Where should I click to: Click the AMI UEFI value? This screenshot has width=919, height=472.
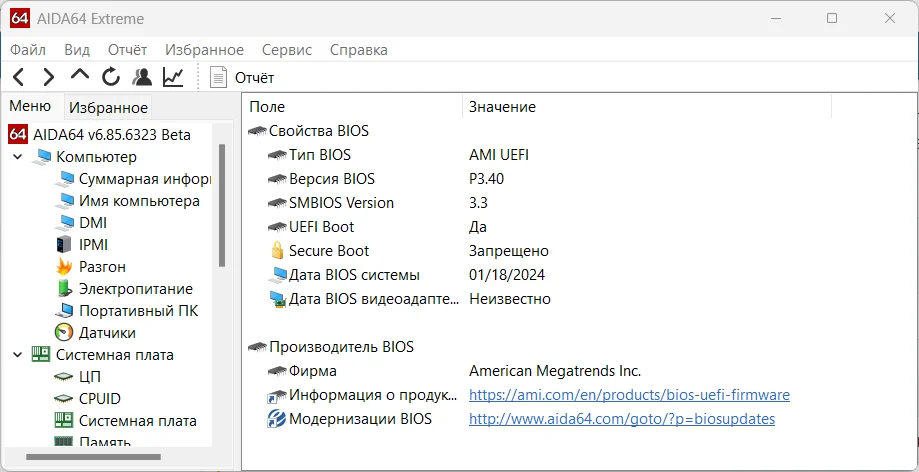click(499, 155)
